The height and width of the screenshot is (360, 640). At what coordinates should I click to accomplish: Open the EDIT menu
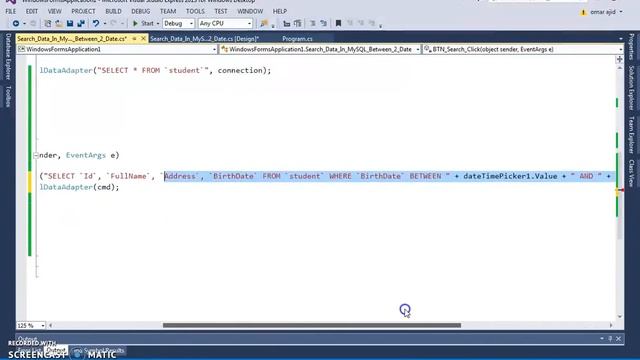(31, 11)
